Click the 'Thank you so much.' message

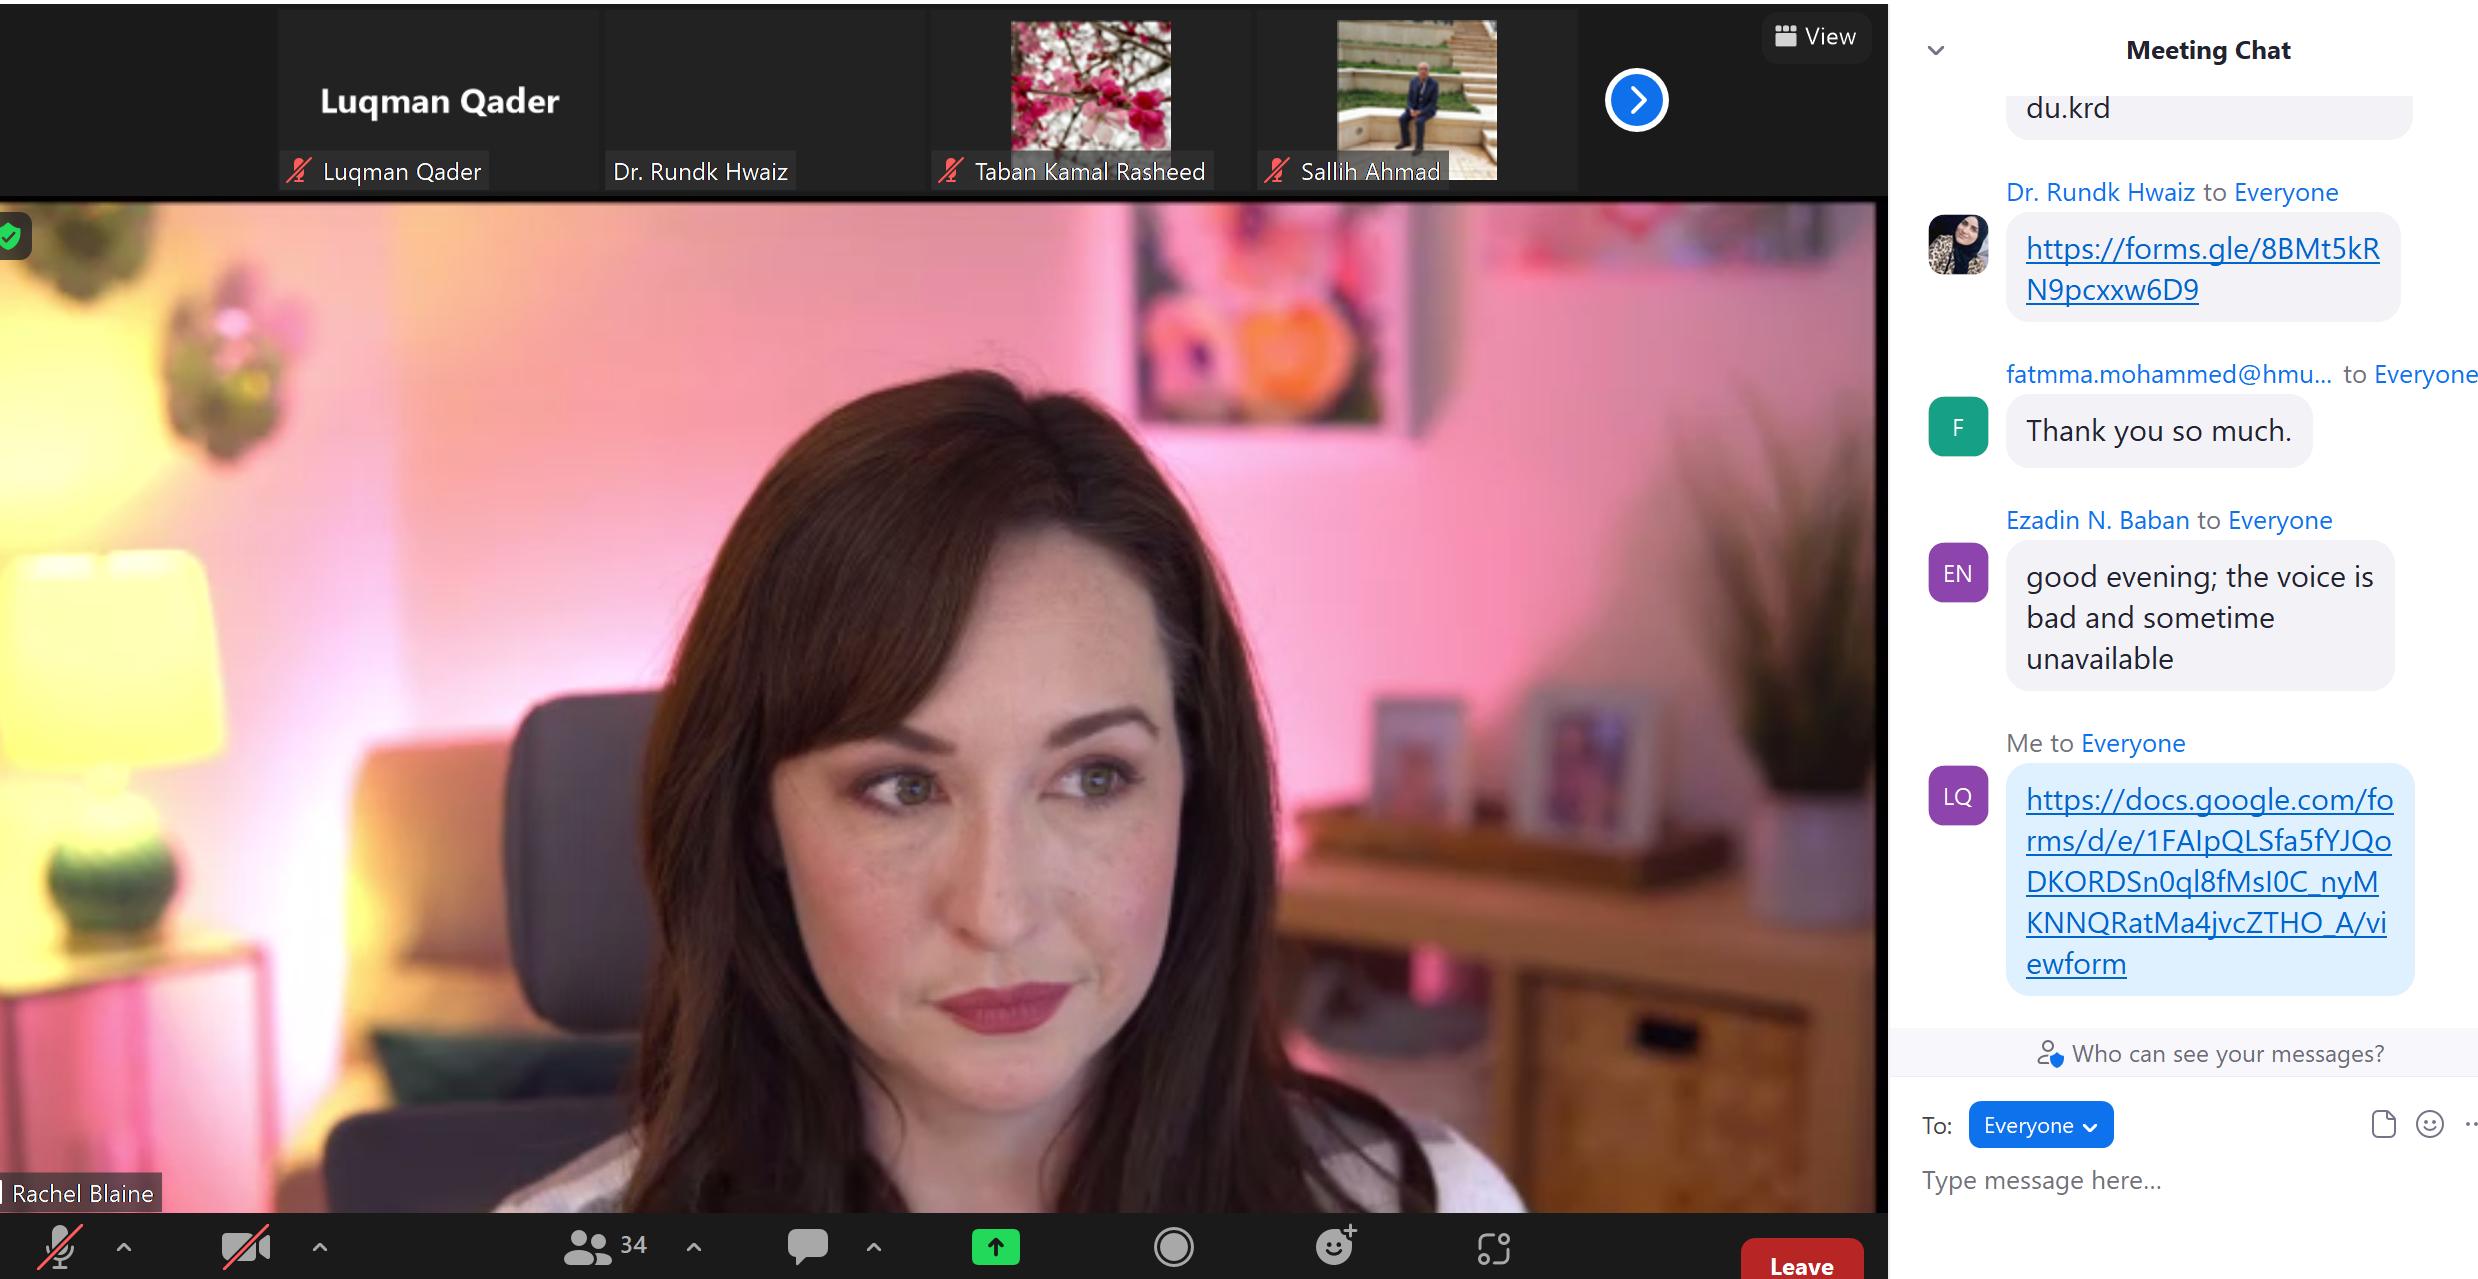[2159, 431]
